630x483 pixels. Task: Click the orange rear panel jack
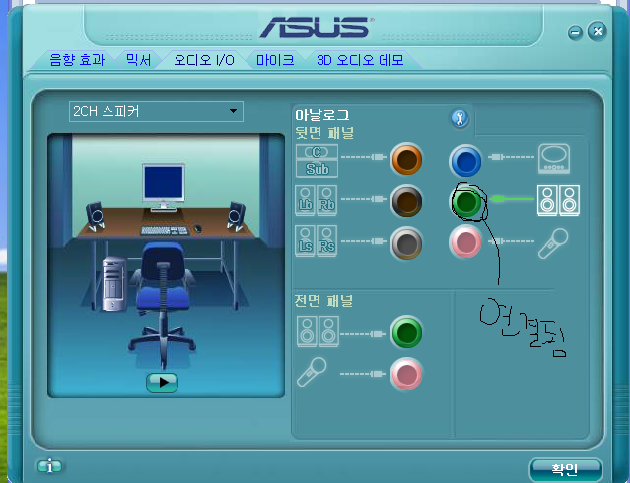[406, 159]
